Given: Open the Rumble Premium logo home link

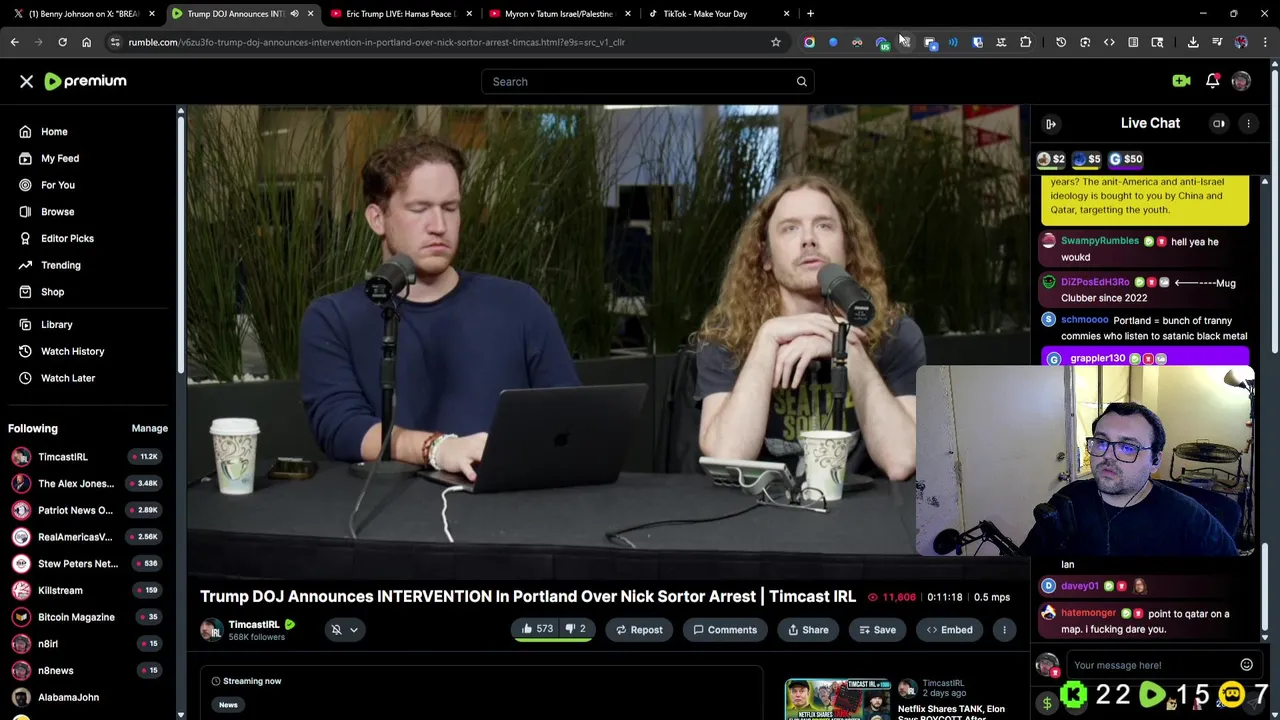Looking at the screenshot, I should point(86,81).
